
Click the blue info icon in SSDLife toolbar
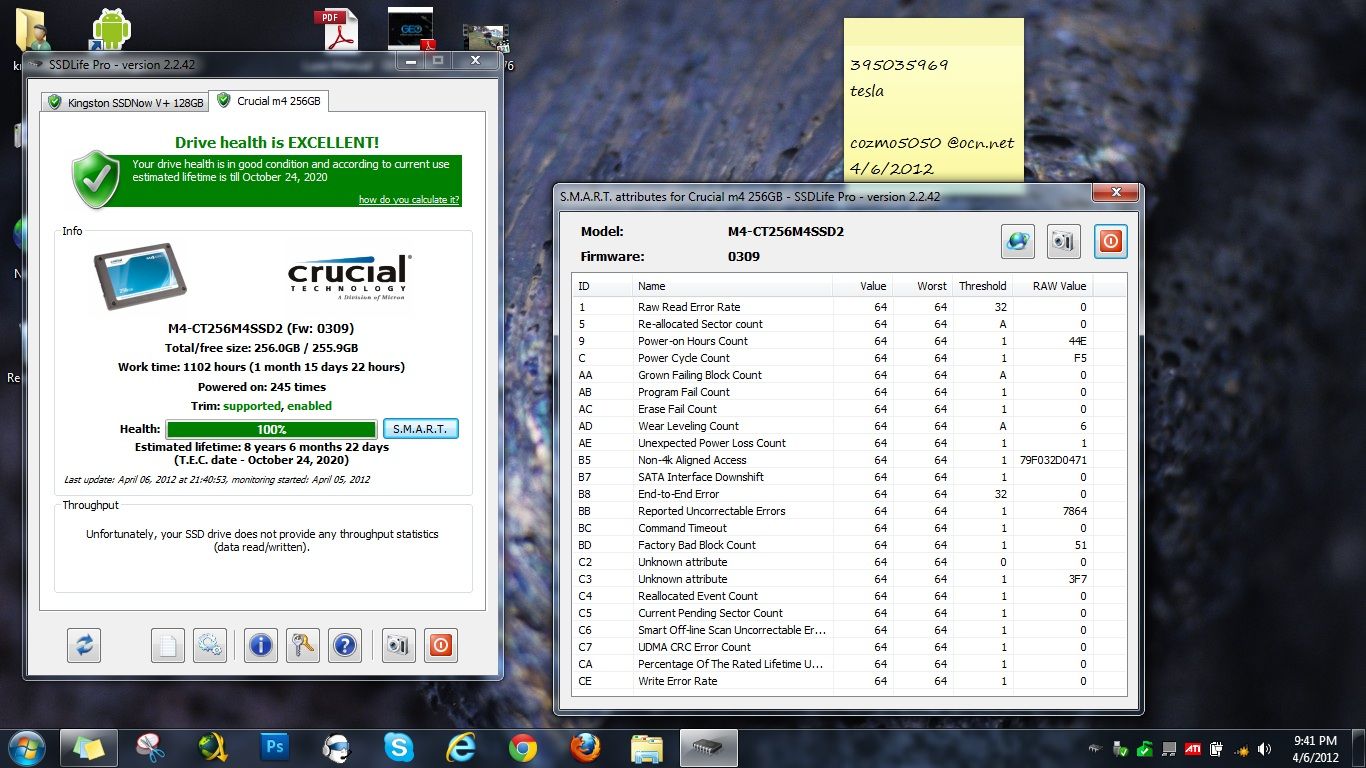260,645
